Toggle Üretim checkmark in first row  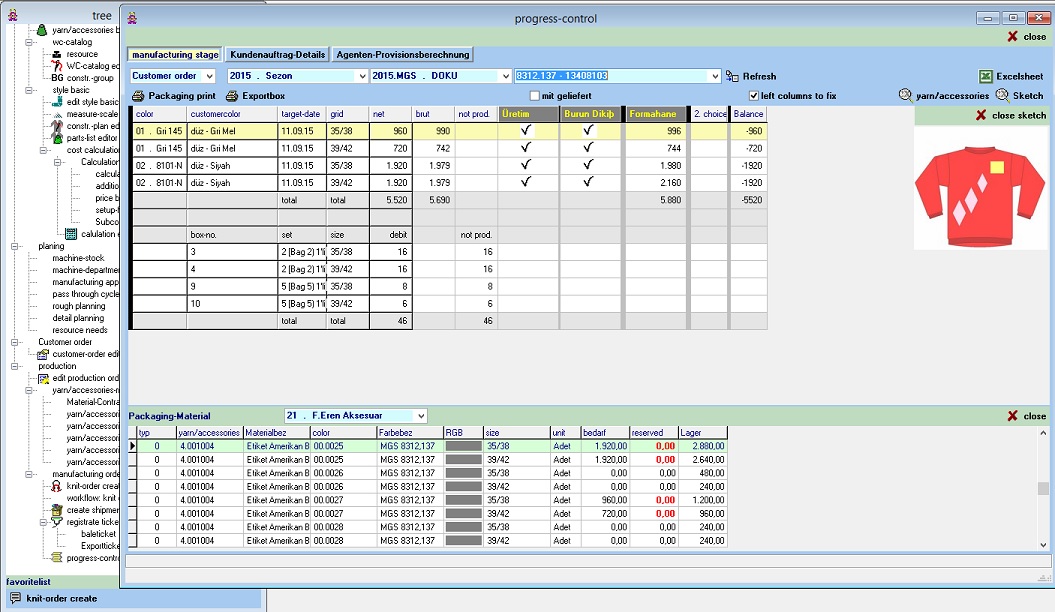526,131
